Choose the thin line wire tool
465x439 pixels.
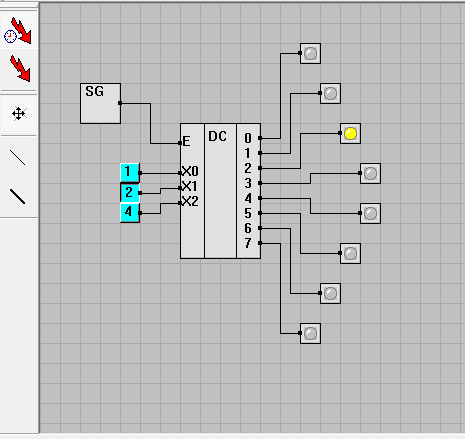click(x=17, y=157)
